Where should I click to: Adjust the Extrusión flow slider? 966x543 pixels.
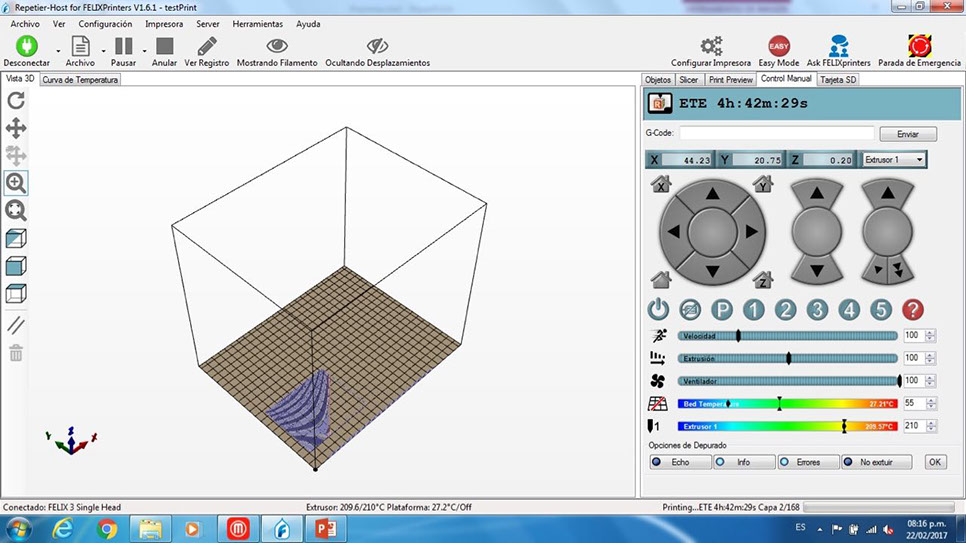click(x=787, y=358)
